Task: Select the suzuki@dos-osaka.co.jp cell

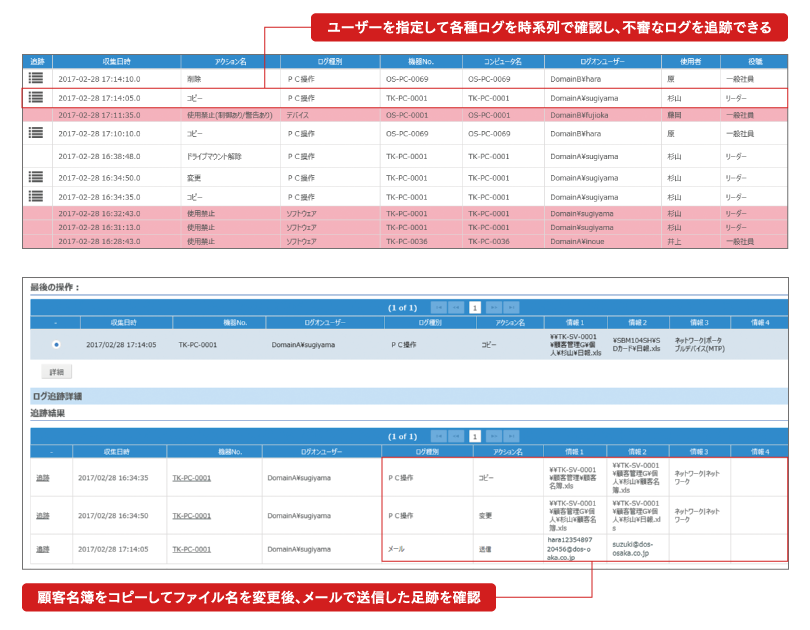Action: click(637, 549)
